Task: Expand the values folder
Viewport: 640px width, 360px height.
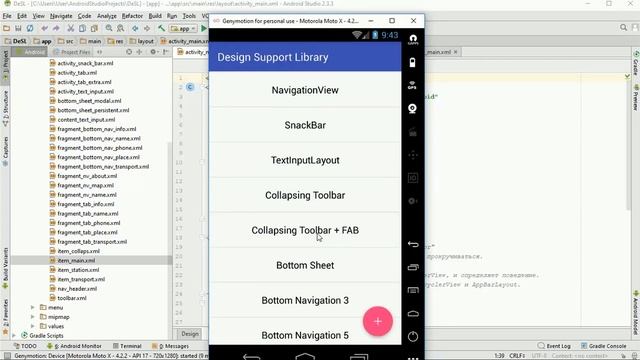Action: tap(32, 326)
